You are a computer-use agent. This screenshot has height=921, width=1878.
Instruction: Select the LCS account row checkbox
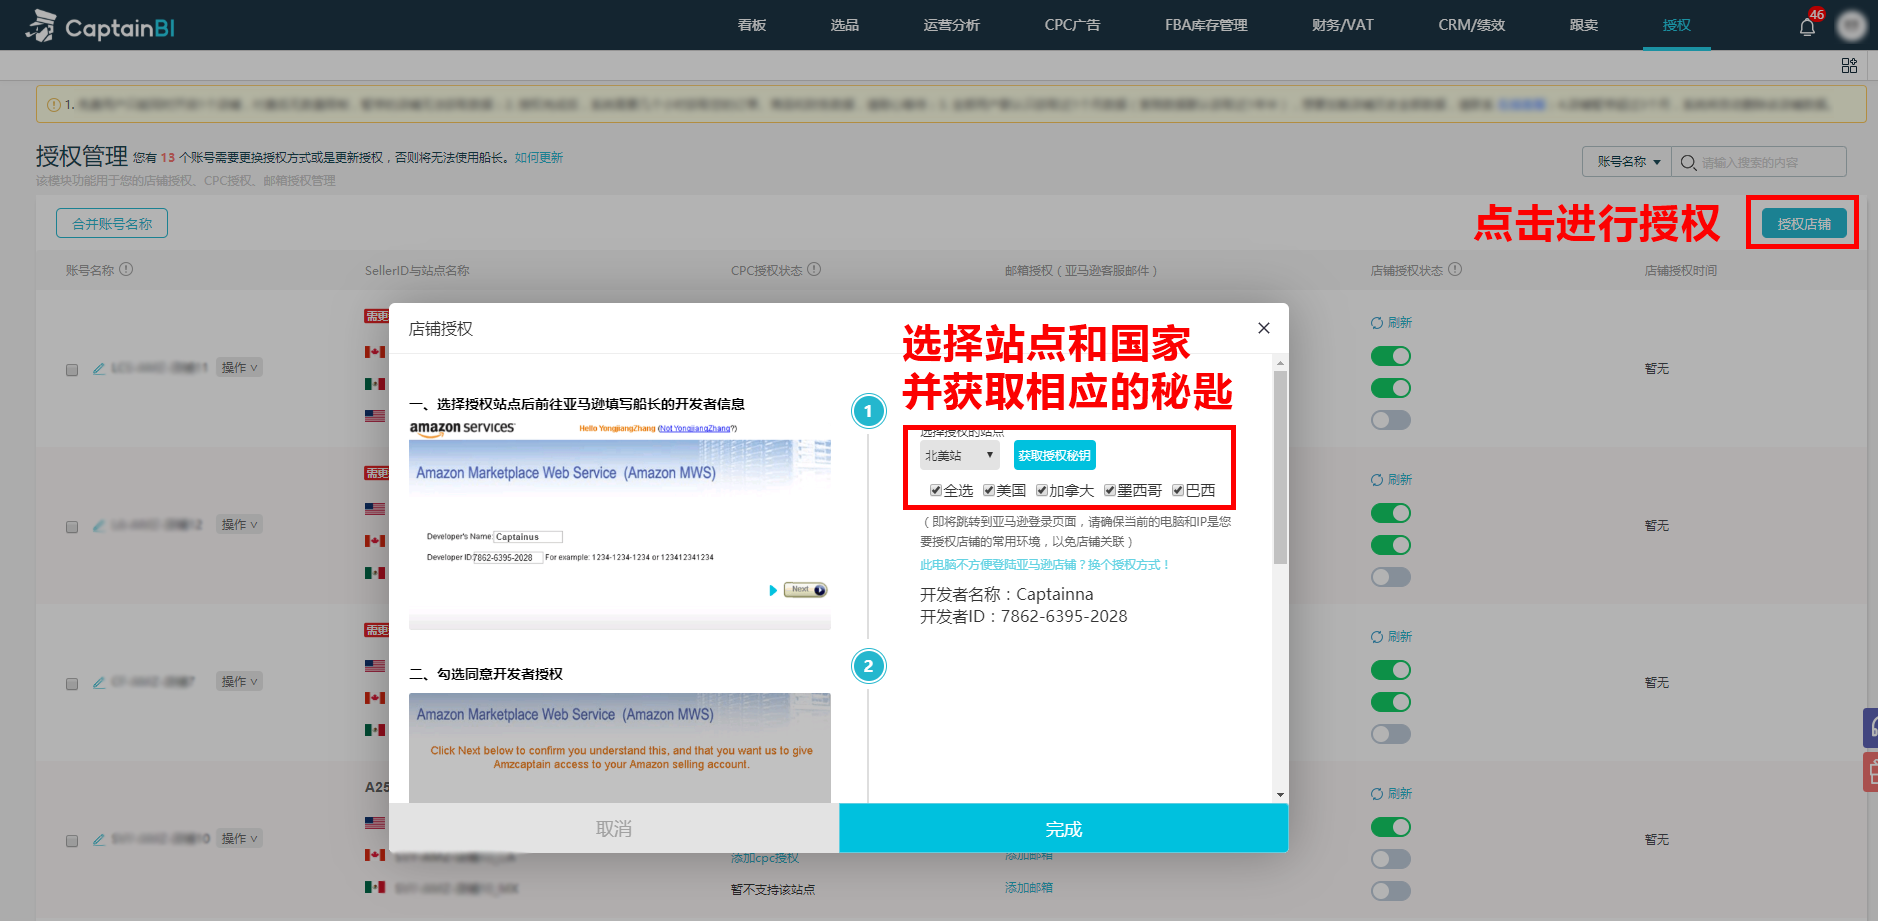tap(72, 370)
